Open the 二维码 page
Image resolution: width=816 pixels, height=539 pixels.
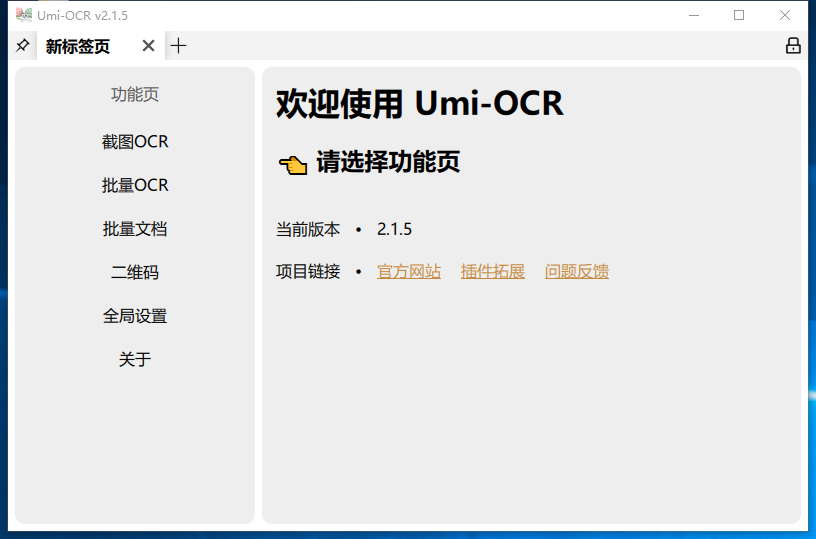(x=135, y=272)
